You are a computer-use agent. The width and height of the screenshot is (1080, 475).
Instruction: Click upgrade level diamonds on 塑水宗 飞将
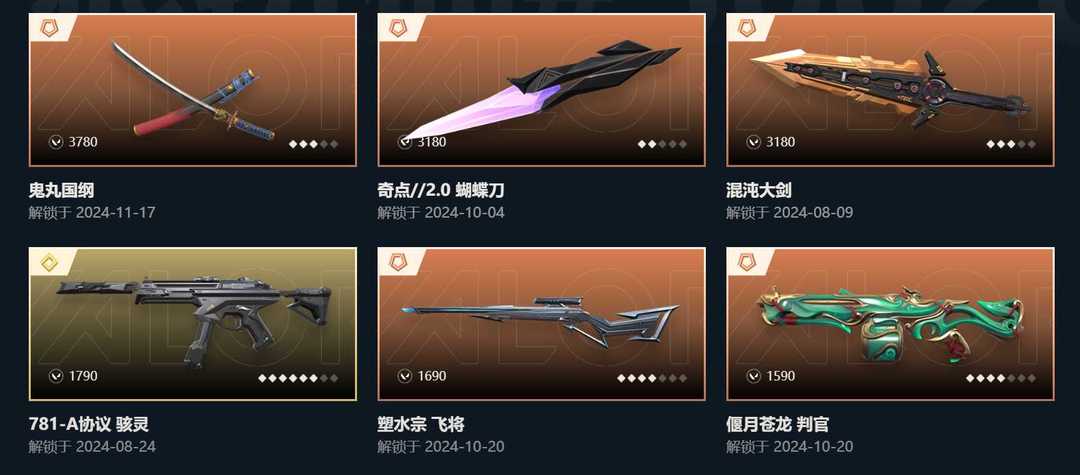(x=652, y=378)
